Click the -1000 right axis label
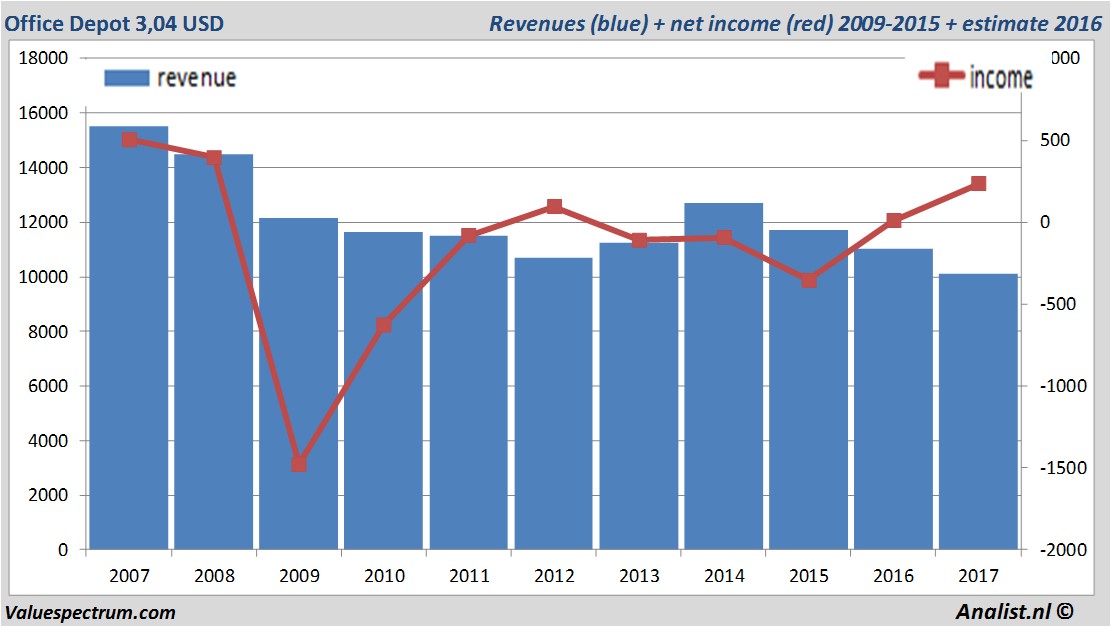Viewport: 1111px width, 627px height. (1063, 386)
